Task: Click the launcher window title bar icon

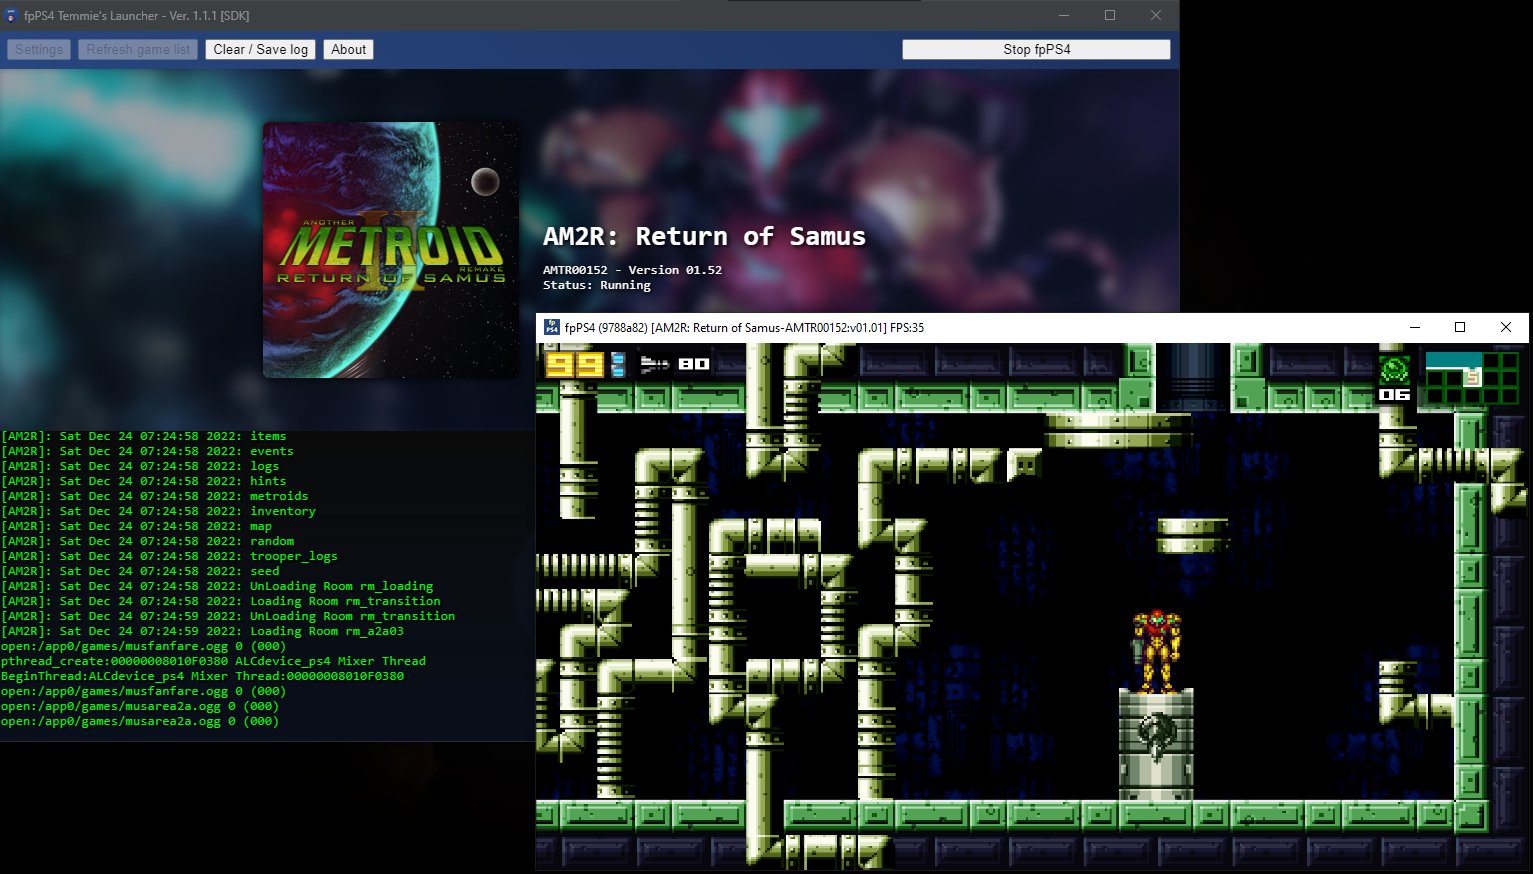Action: point(12,16)
